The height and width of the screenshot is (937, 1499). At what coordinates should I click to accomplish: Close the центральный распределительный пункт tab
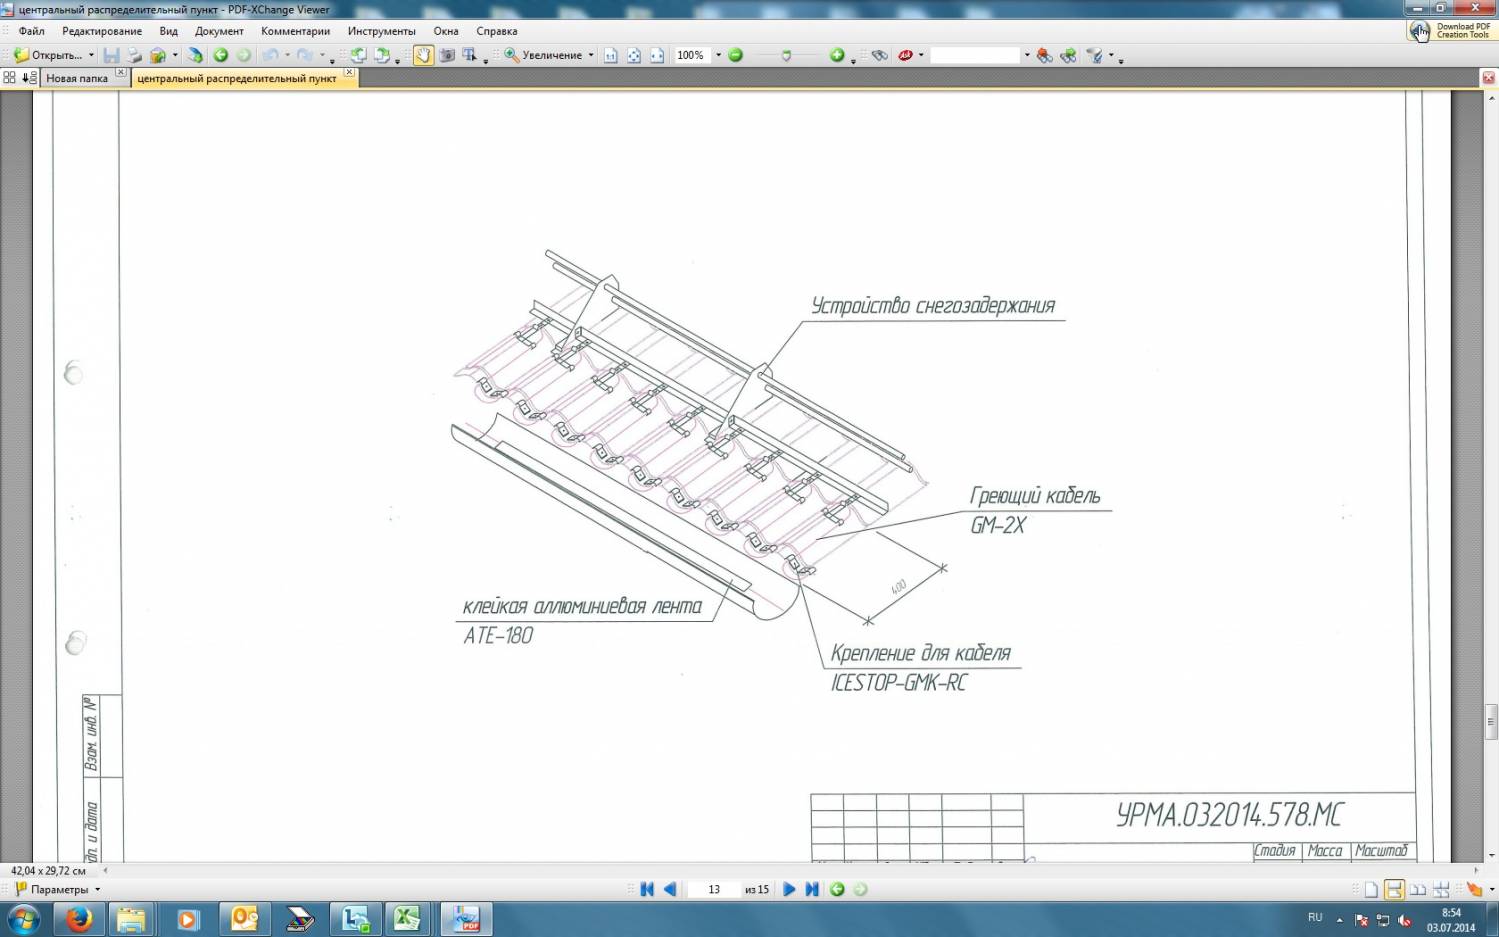pos(349,73)
